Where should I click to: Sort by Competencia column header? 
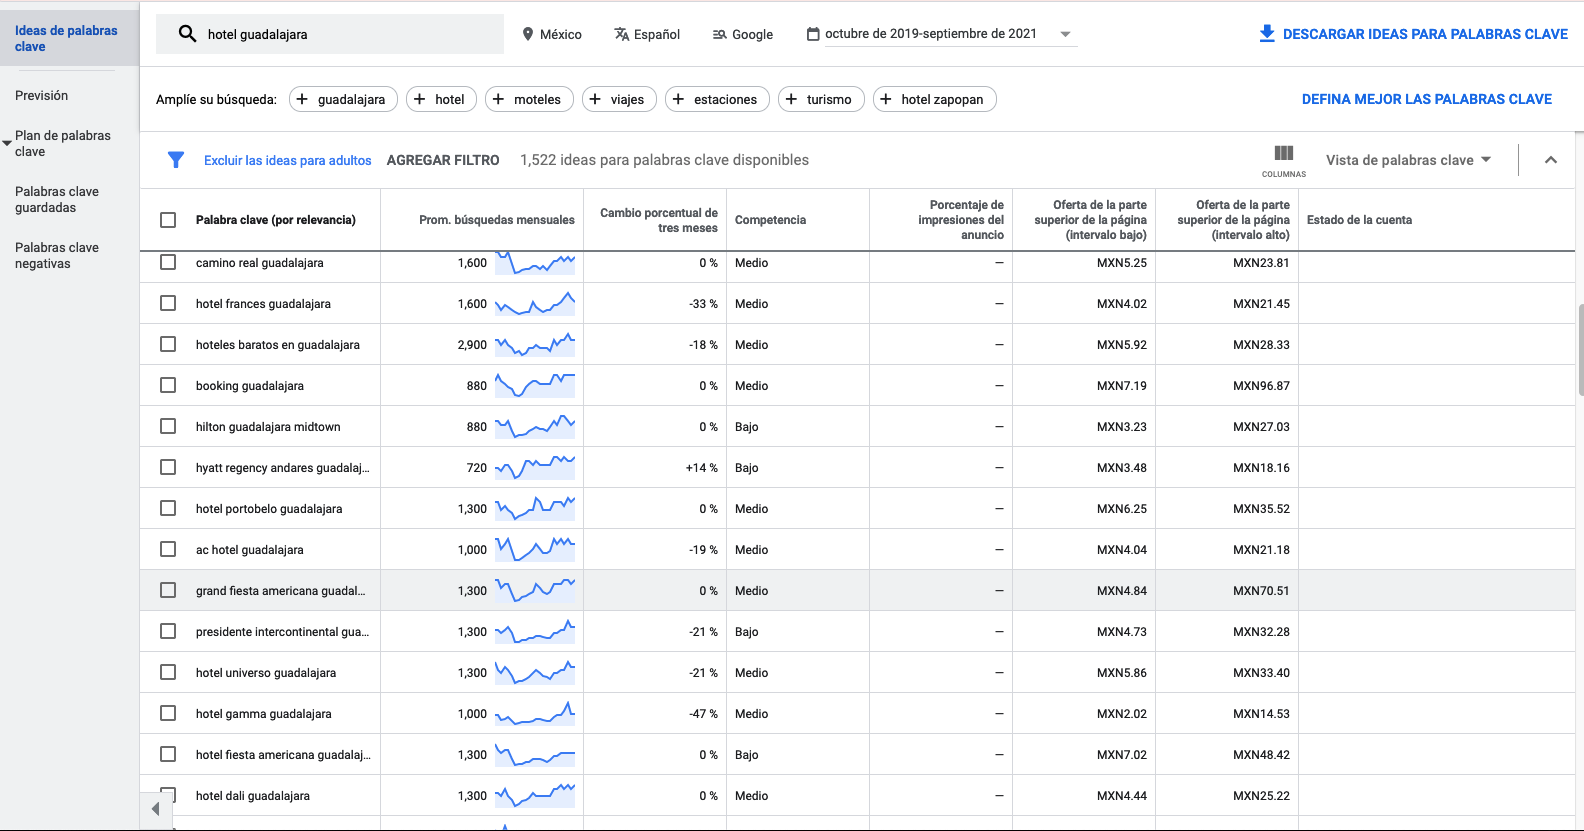point(770,220)
